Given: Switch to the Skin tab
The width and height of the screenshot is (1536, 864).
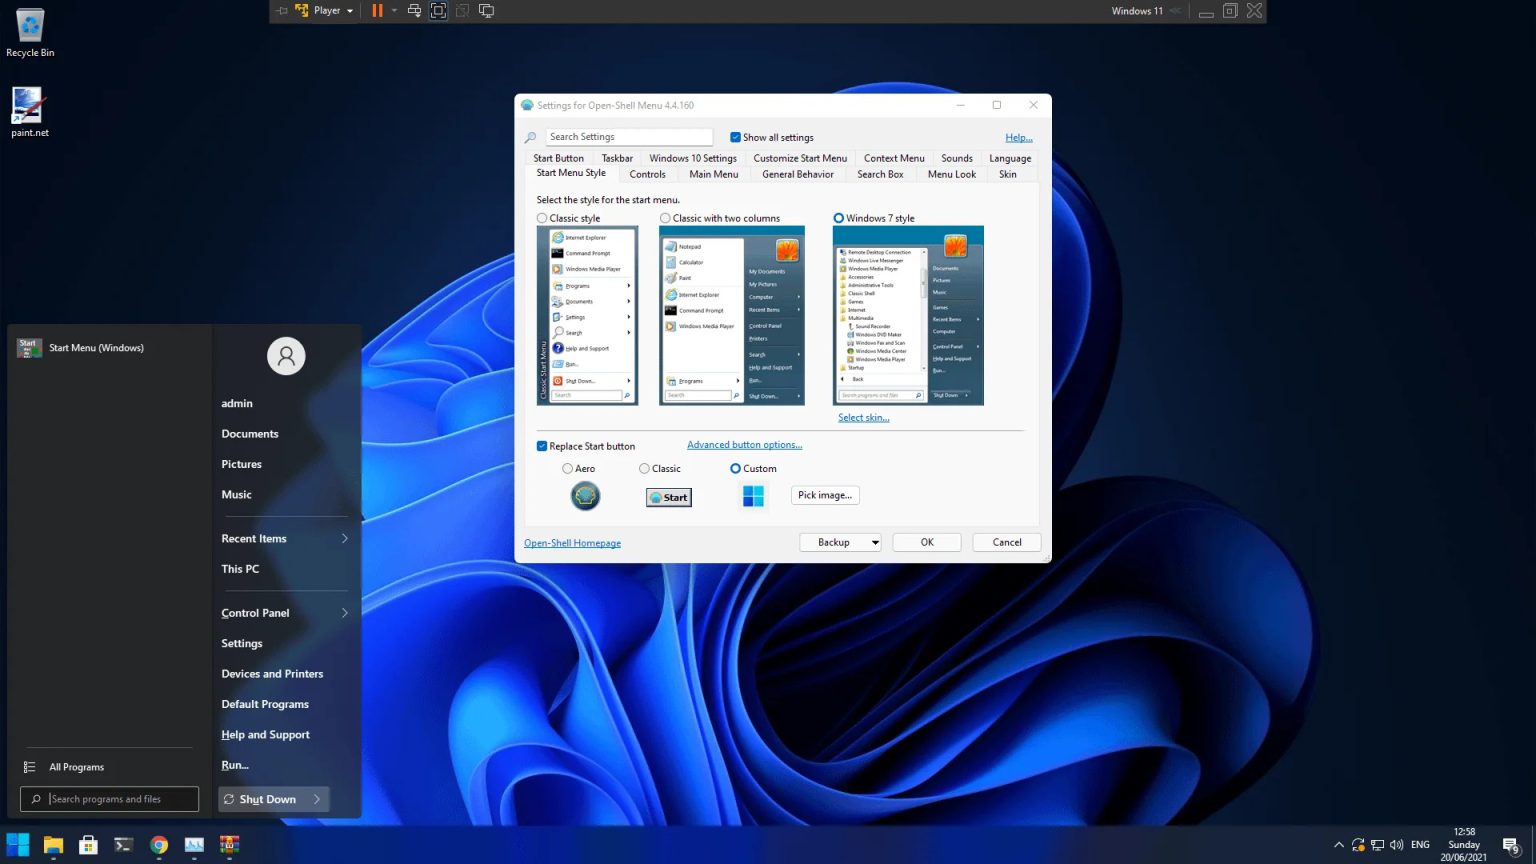Looking at the screenshot, I should (x=1007, y=174).
